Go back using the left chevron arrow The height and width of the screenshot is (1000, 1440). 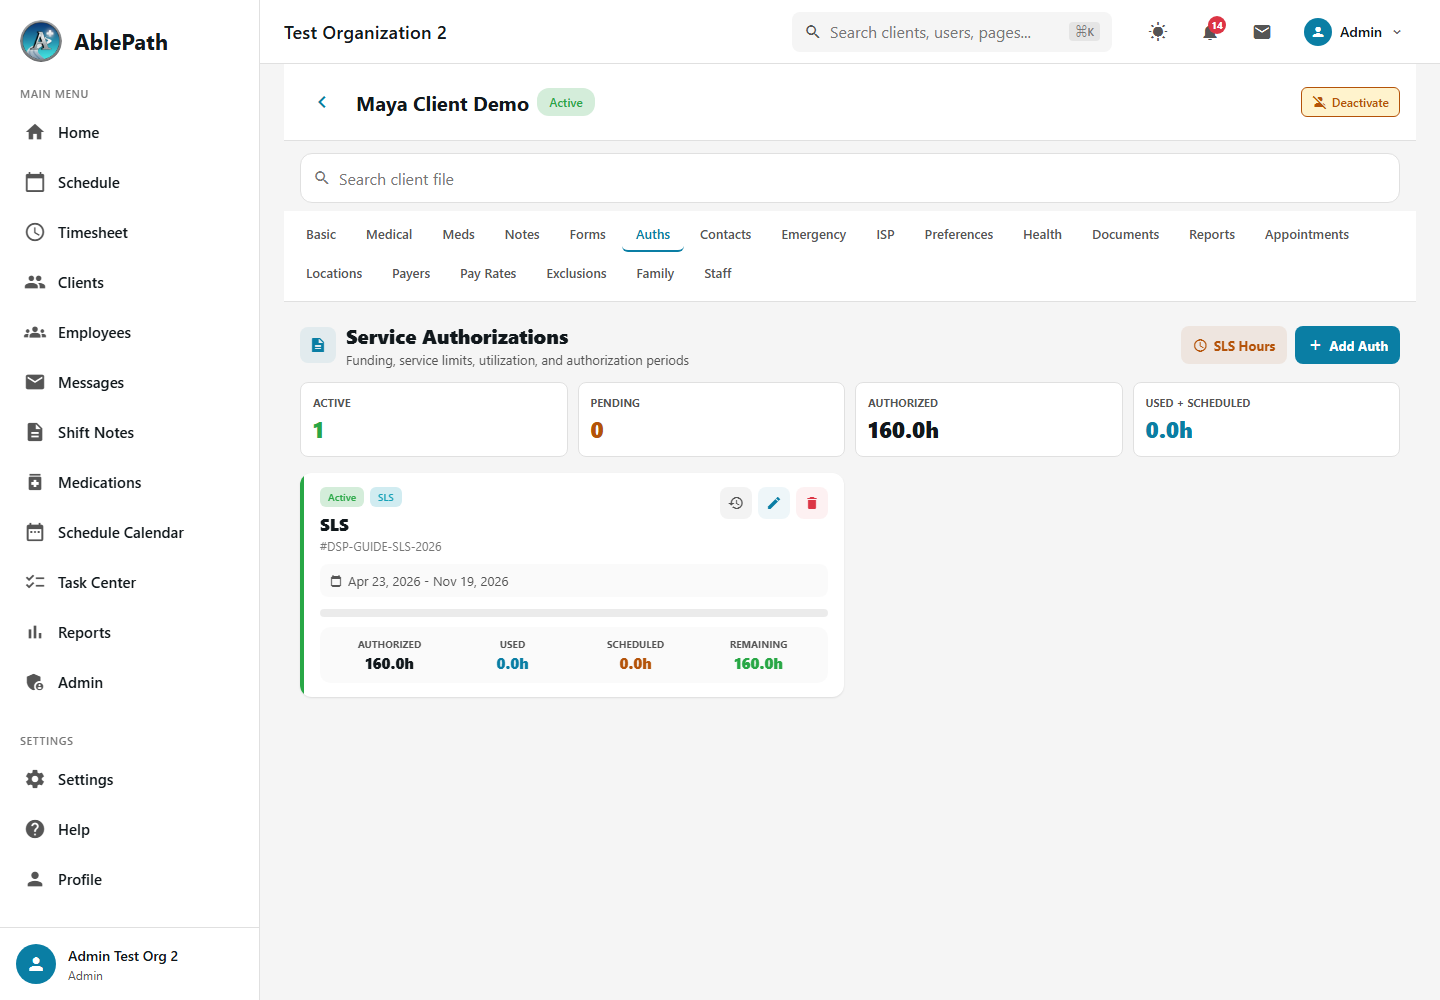(x=322, y=102)
